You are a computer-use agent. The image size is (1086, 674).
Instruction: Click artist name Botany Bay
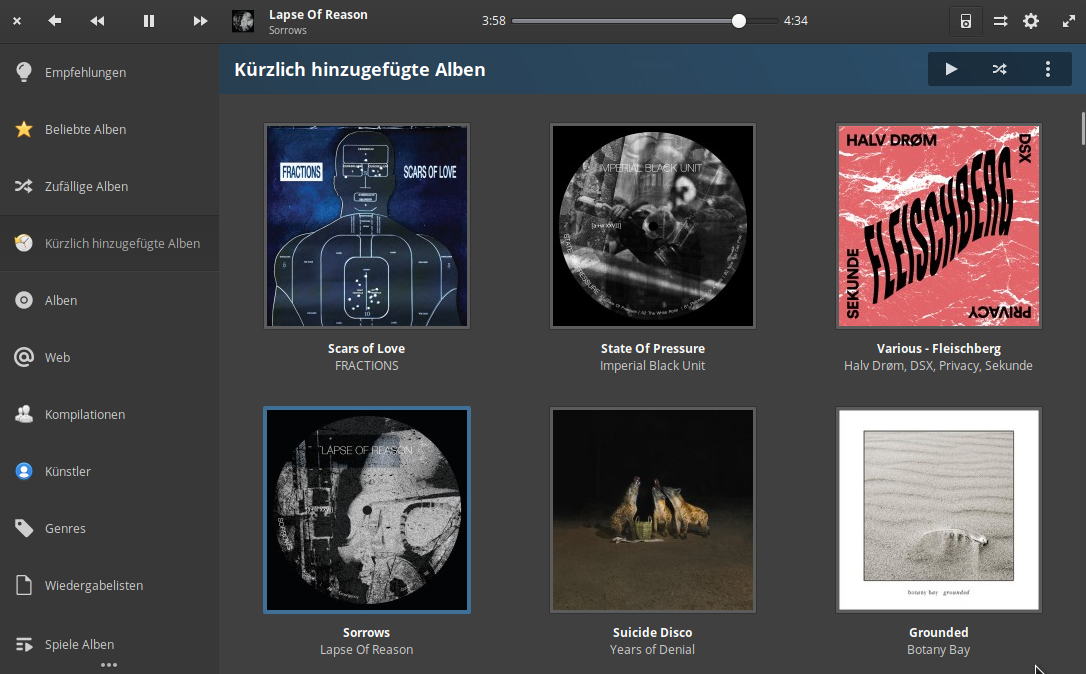click(x=938, y=650)
